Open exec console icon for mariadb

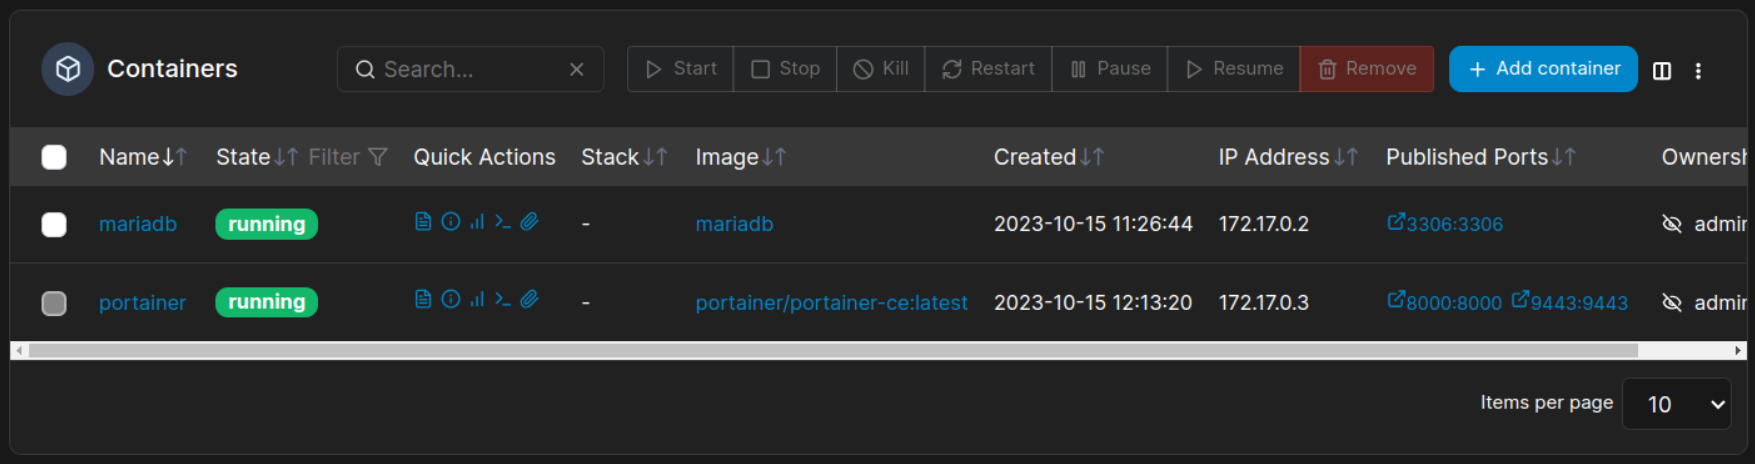coord(503,222)
